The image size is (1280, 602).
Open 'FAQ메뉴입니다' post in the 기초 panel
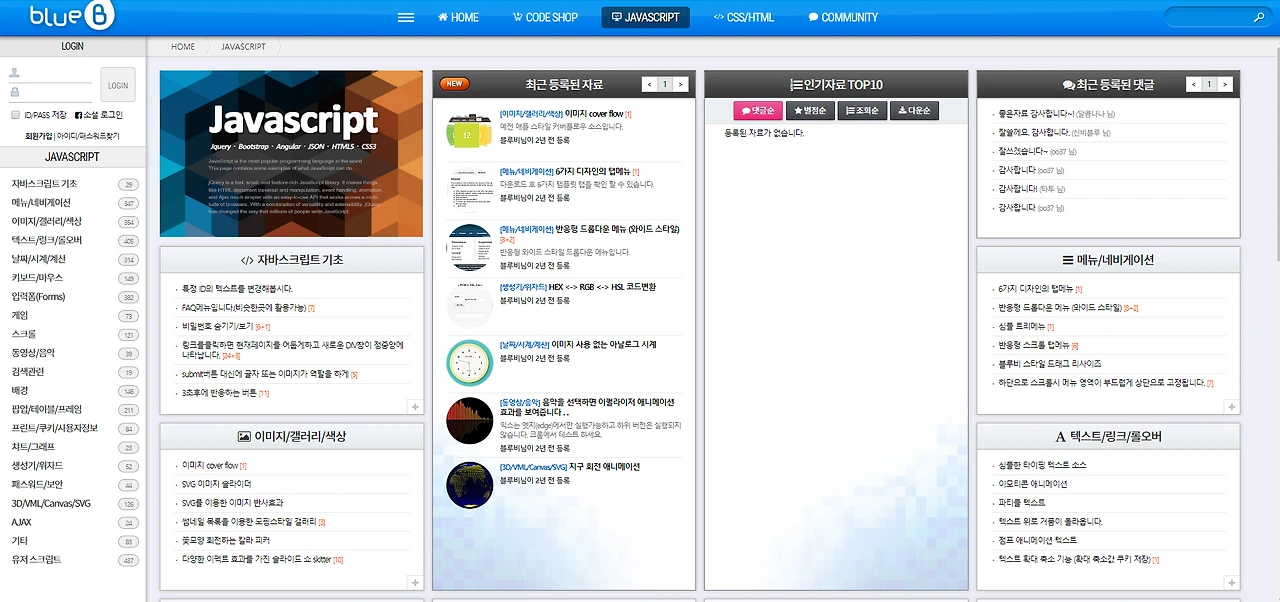pyautogui.click(x=243, y=308)
